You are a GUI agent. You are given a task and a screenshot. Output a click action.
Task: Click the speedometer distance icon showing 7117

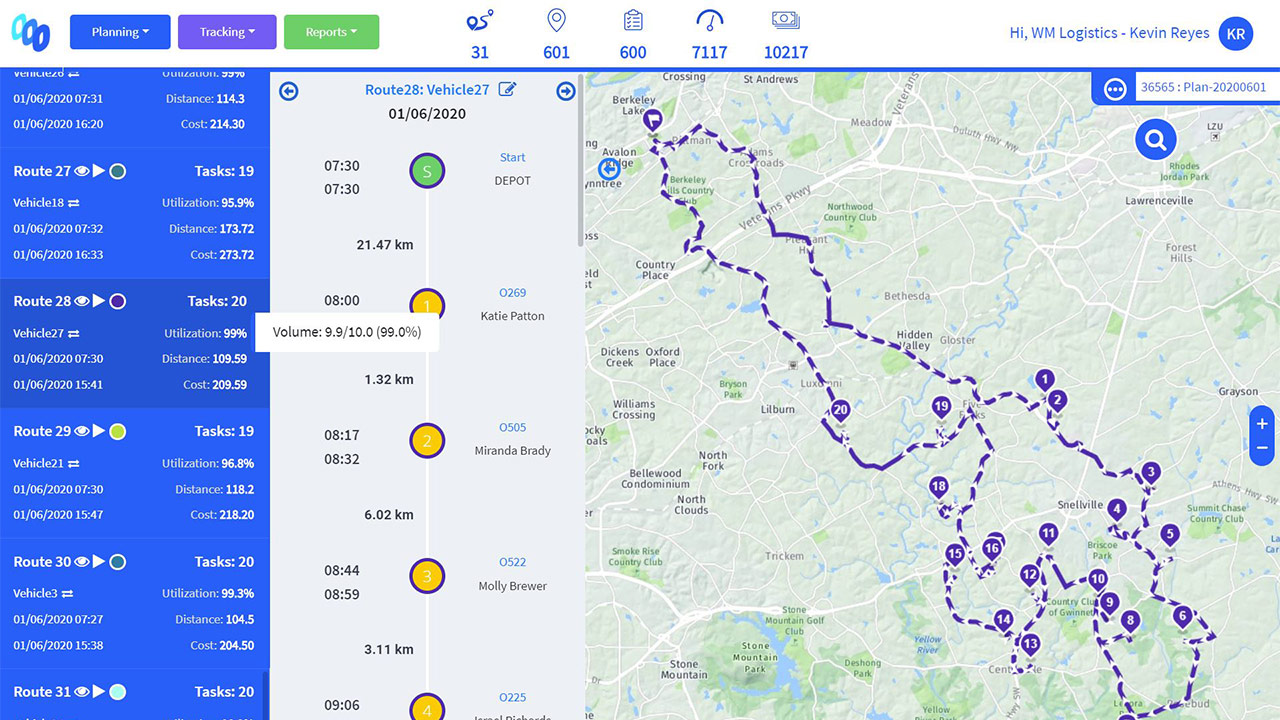click(x=709, y=21)
